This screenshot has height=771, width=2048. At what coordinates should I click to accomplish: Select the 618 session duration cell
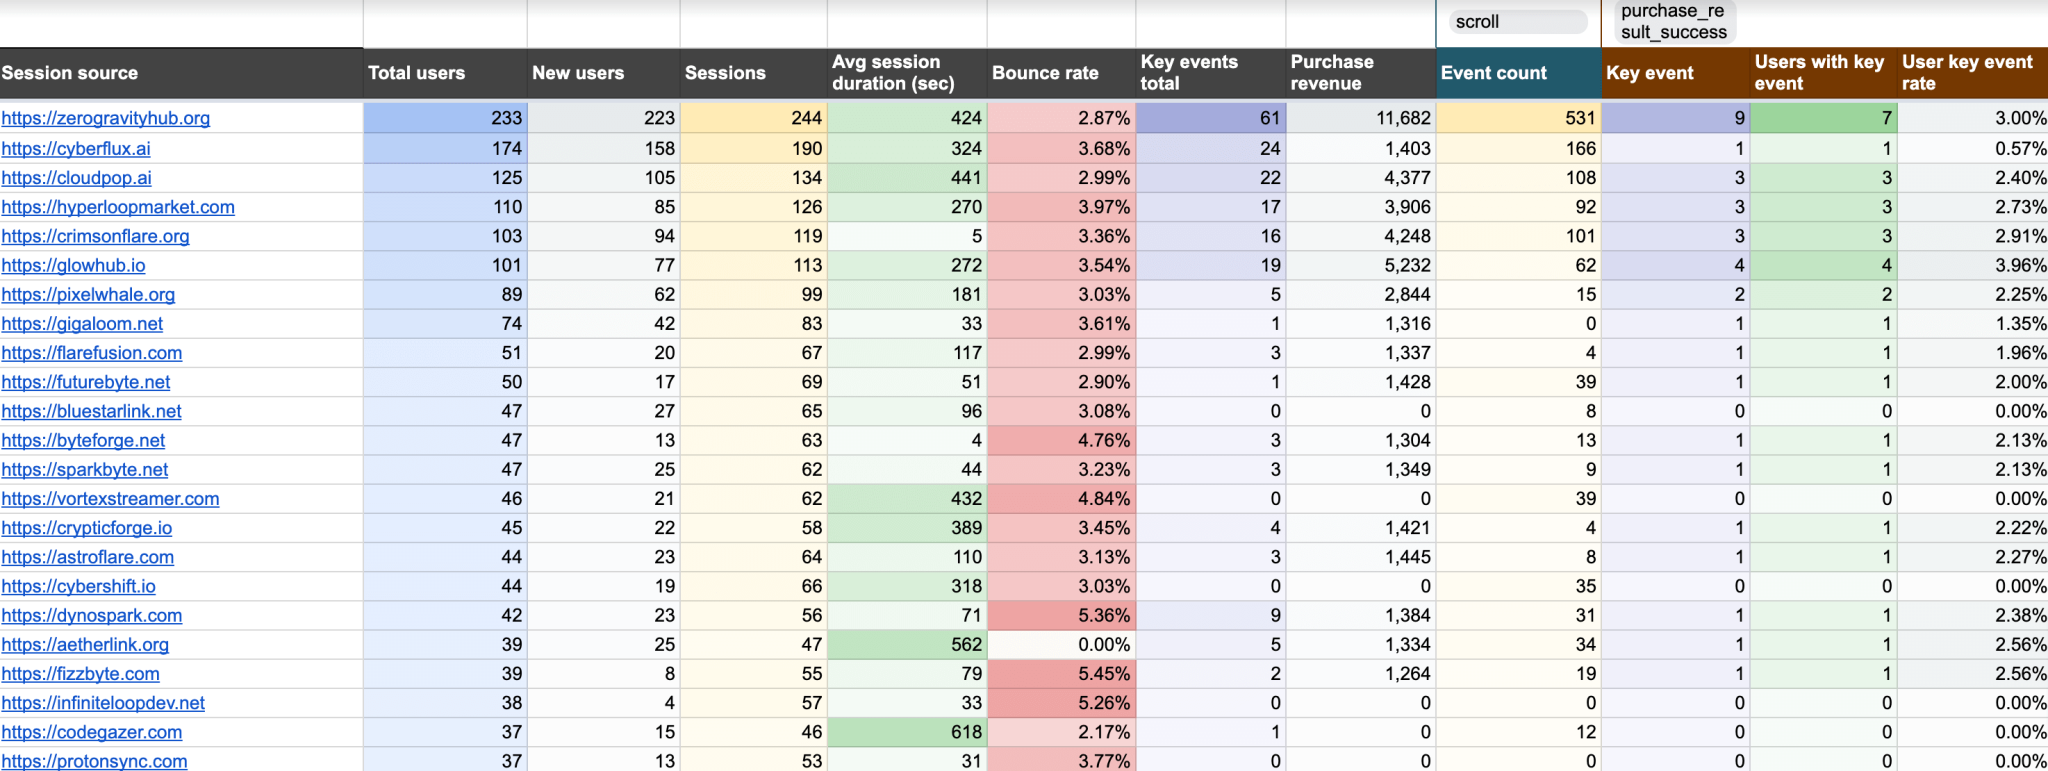click(906, 732)
